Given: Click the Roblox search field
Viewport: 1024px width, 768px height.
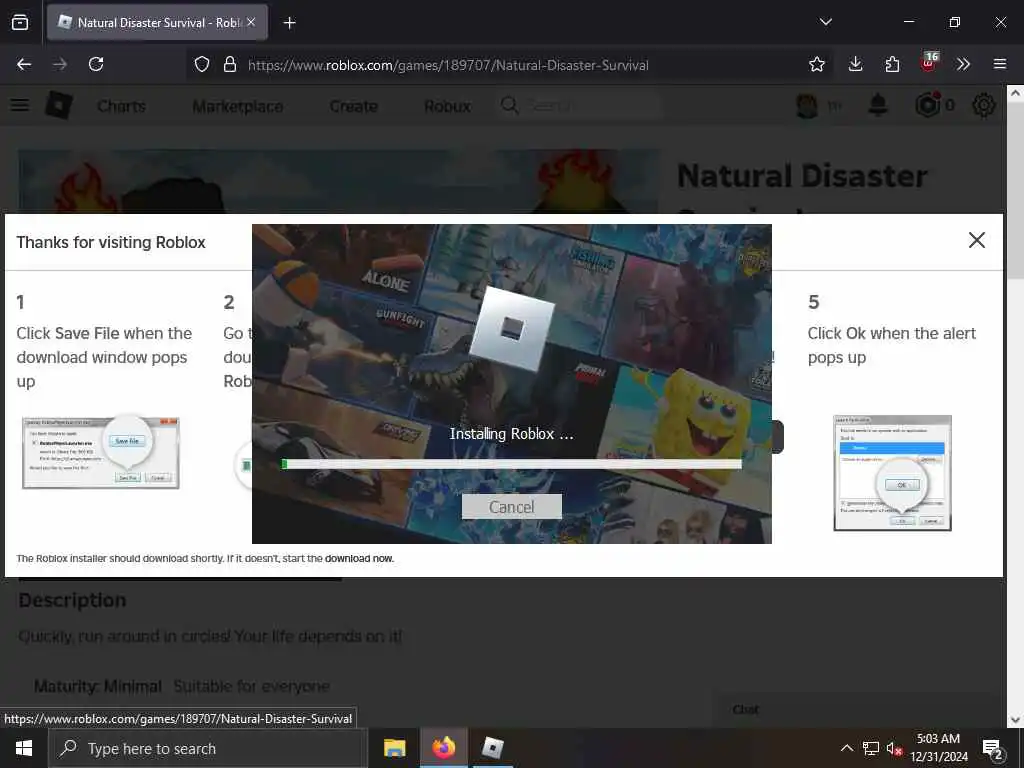Looking at the screenshot, I should (581, 105).
